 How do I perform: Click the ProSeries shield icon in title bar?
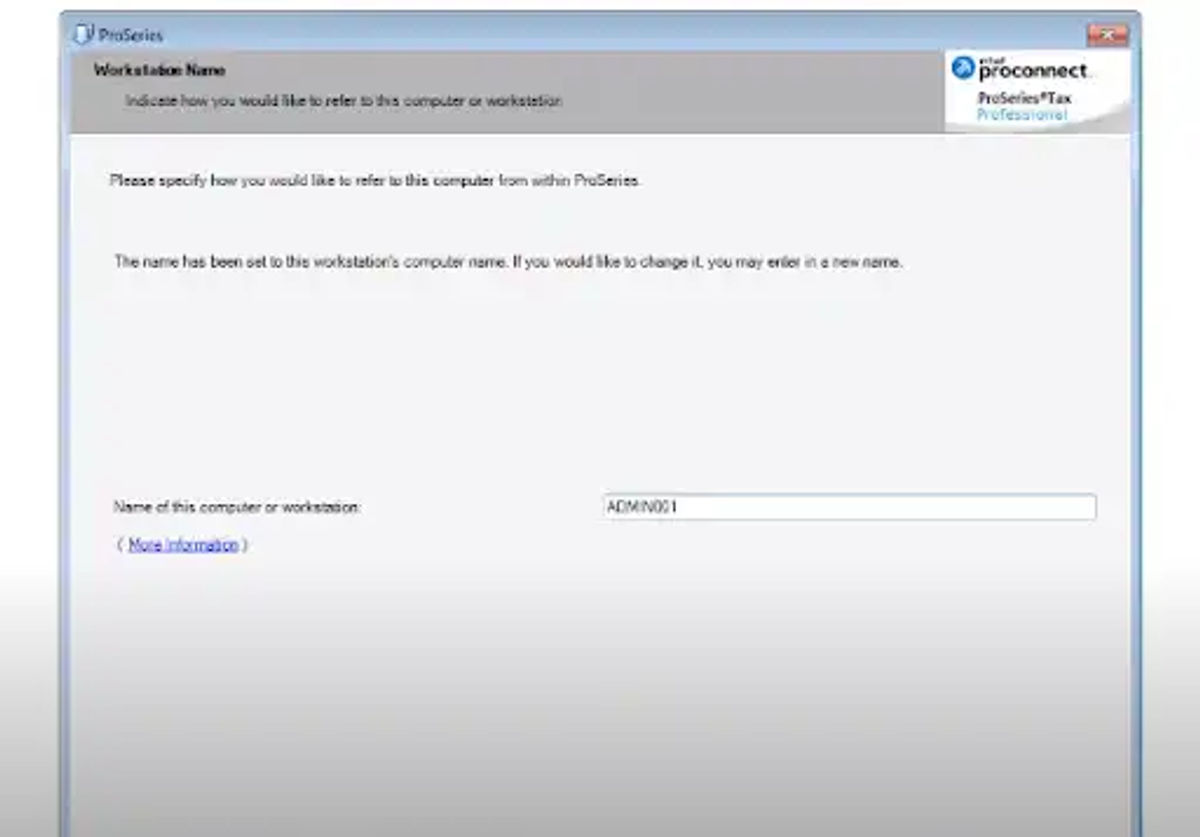pos(84,35)
